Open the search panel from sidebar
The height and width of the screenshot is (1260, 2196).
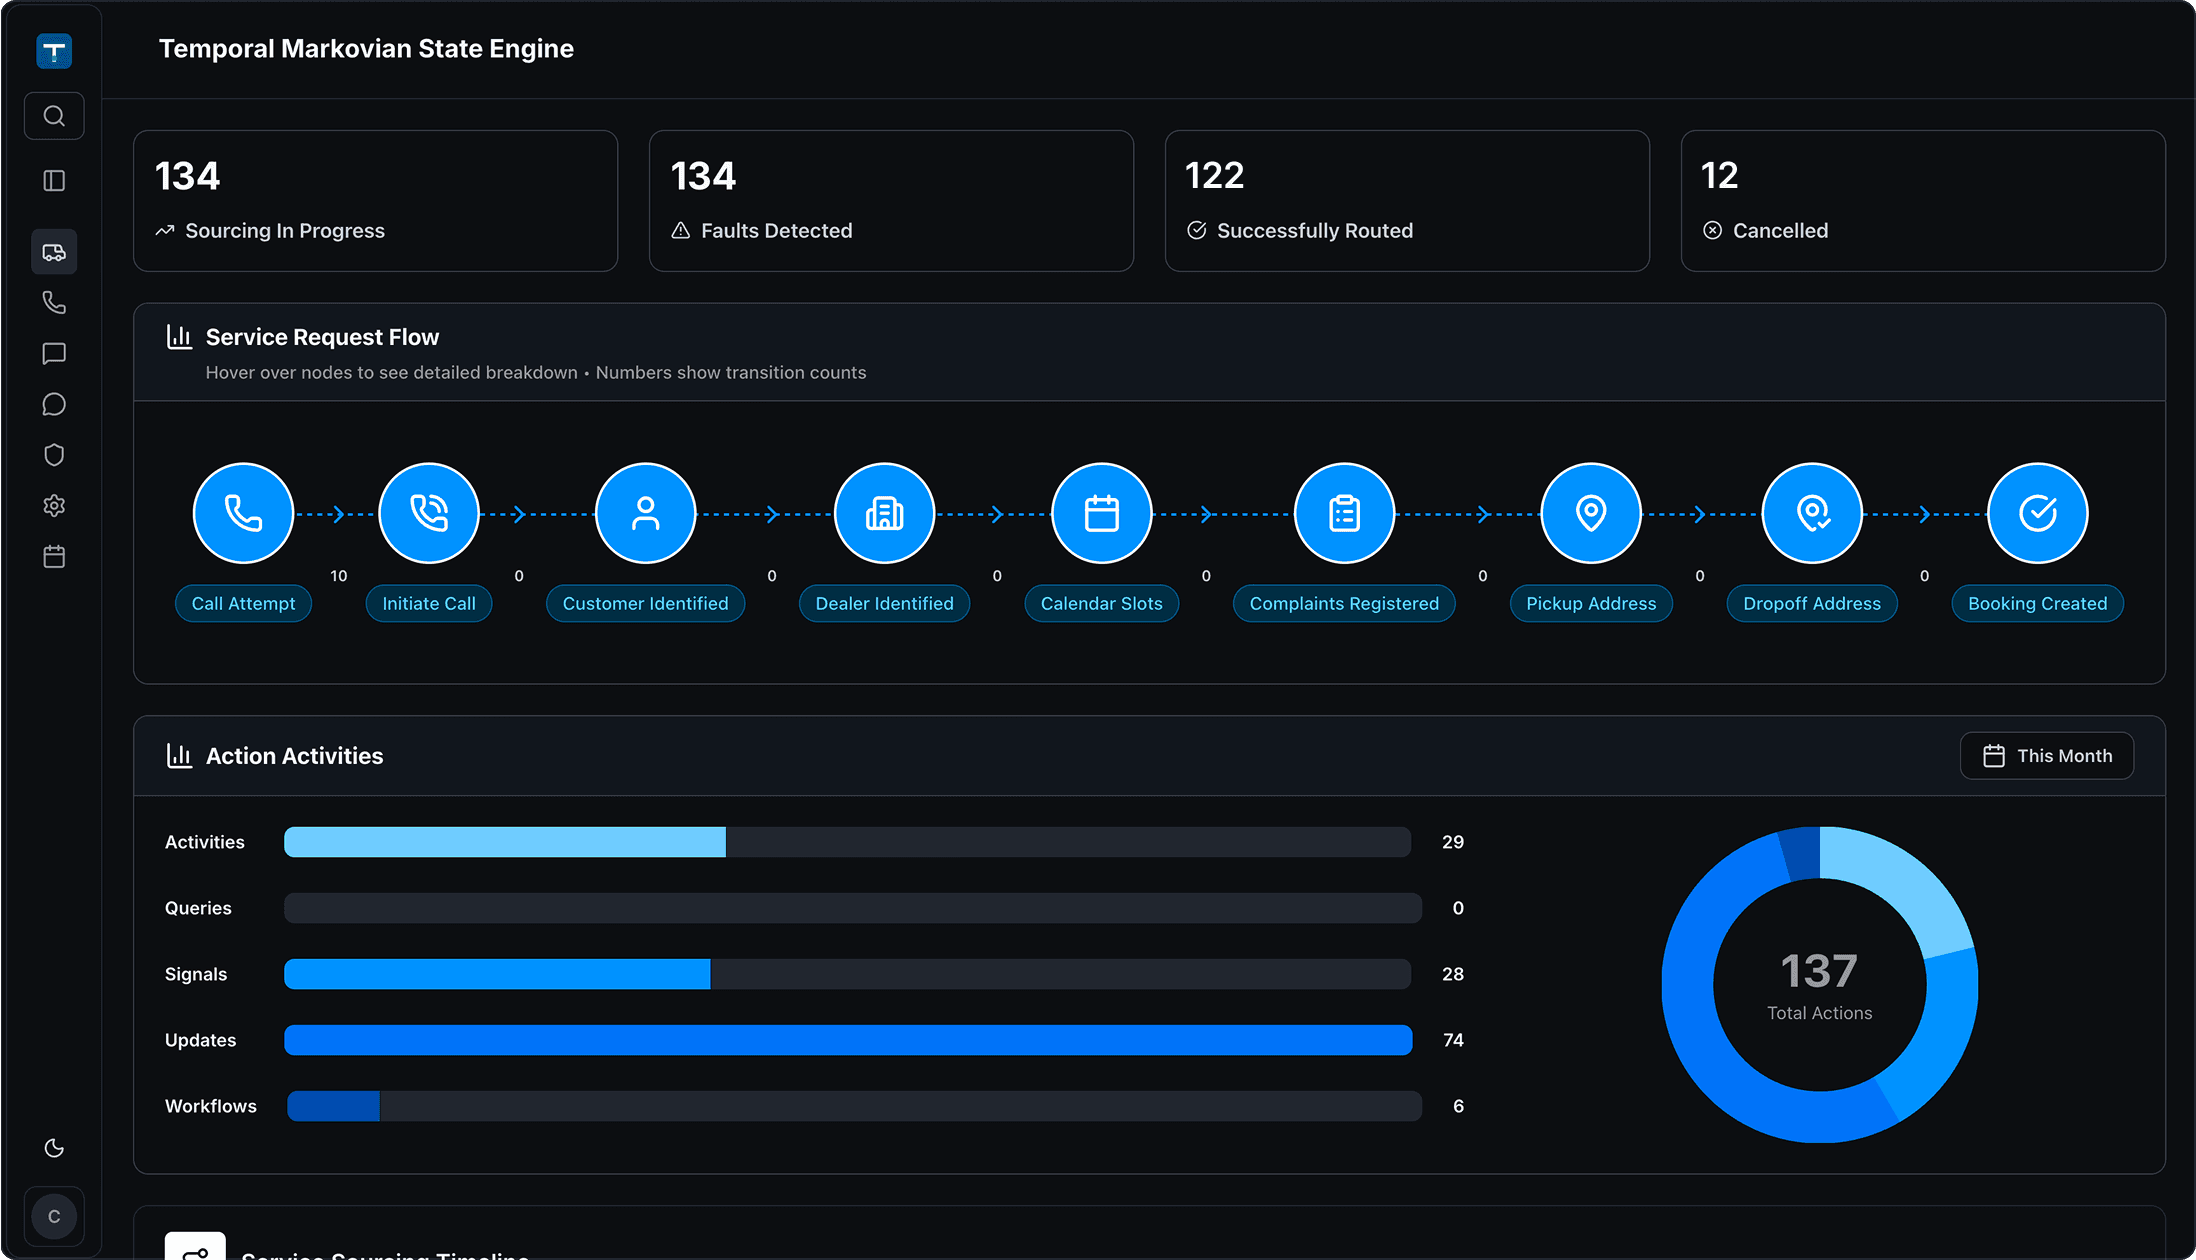pos(54,115)
